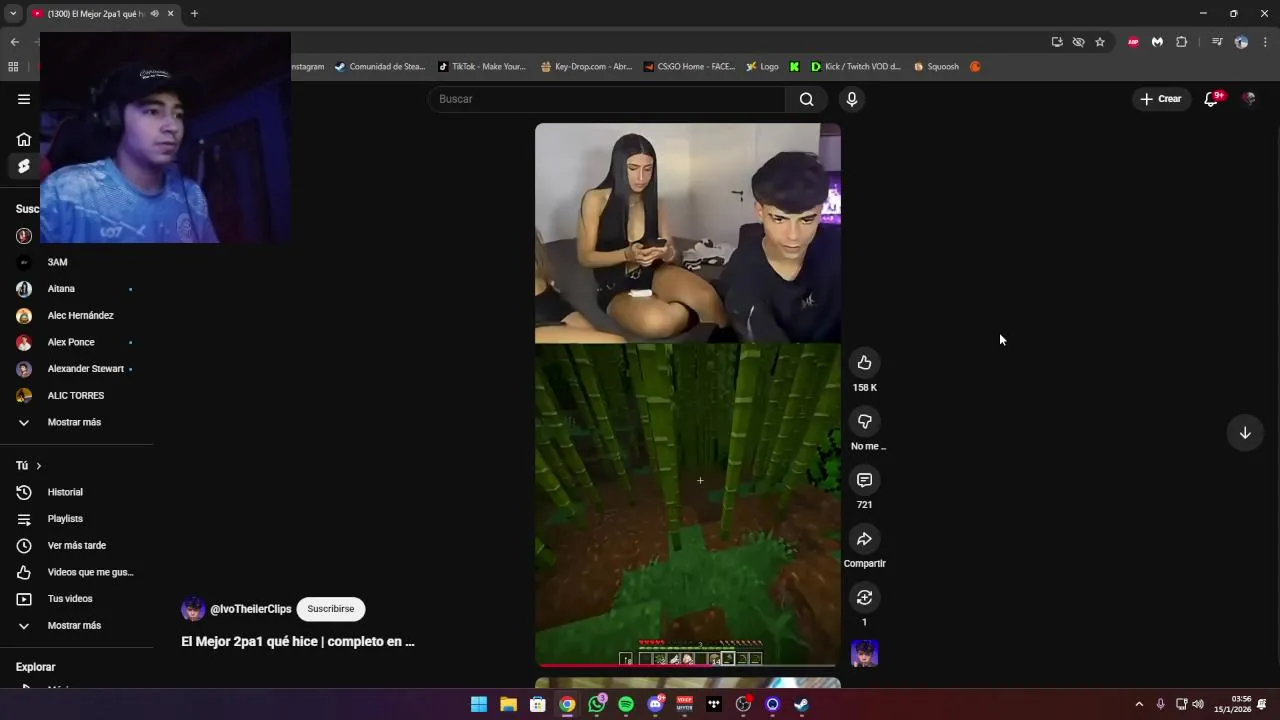Image resolution: width=1280 pixels, height=720 pixels.
Task: Open a new browser tab
Action: tap(194, 14)
